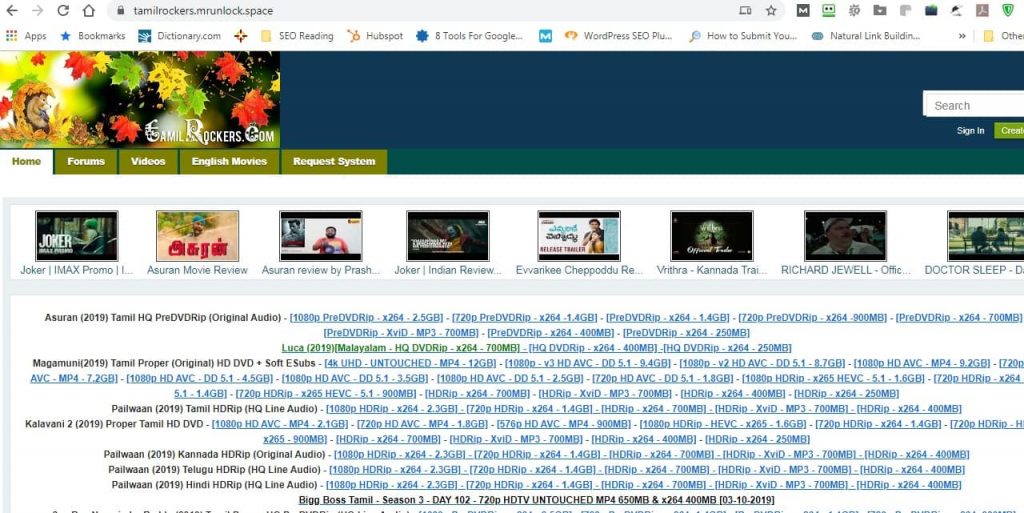Click the browser forward arrow
Image resolution: width=1024 pixels, height=513 pixels.
tap(38, 10)
